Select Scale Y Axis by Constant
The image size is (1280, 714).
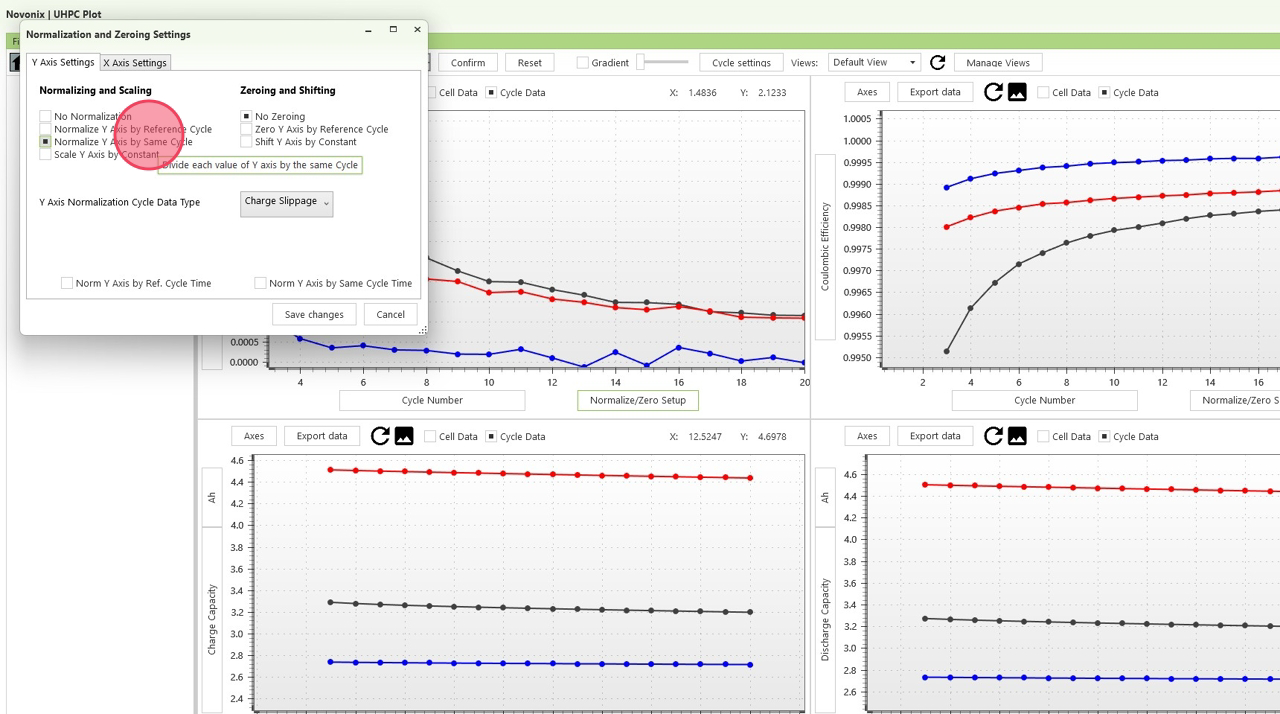point(45,154)
